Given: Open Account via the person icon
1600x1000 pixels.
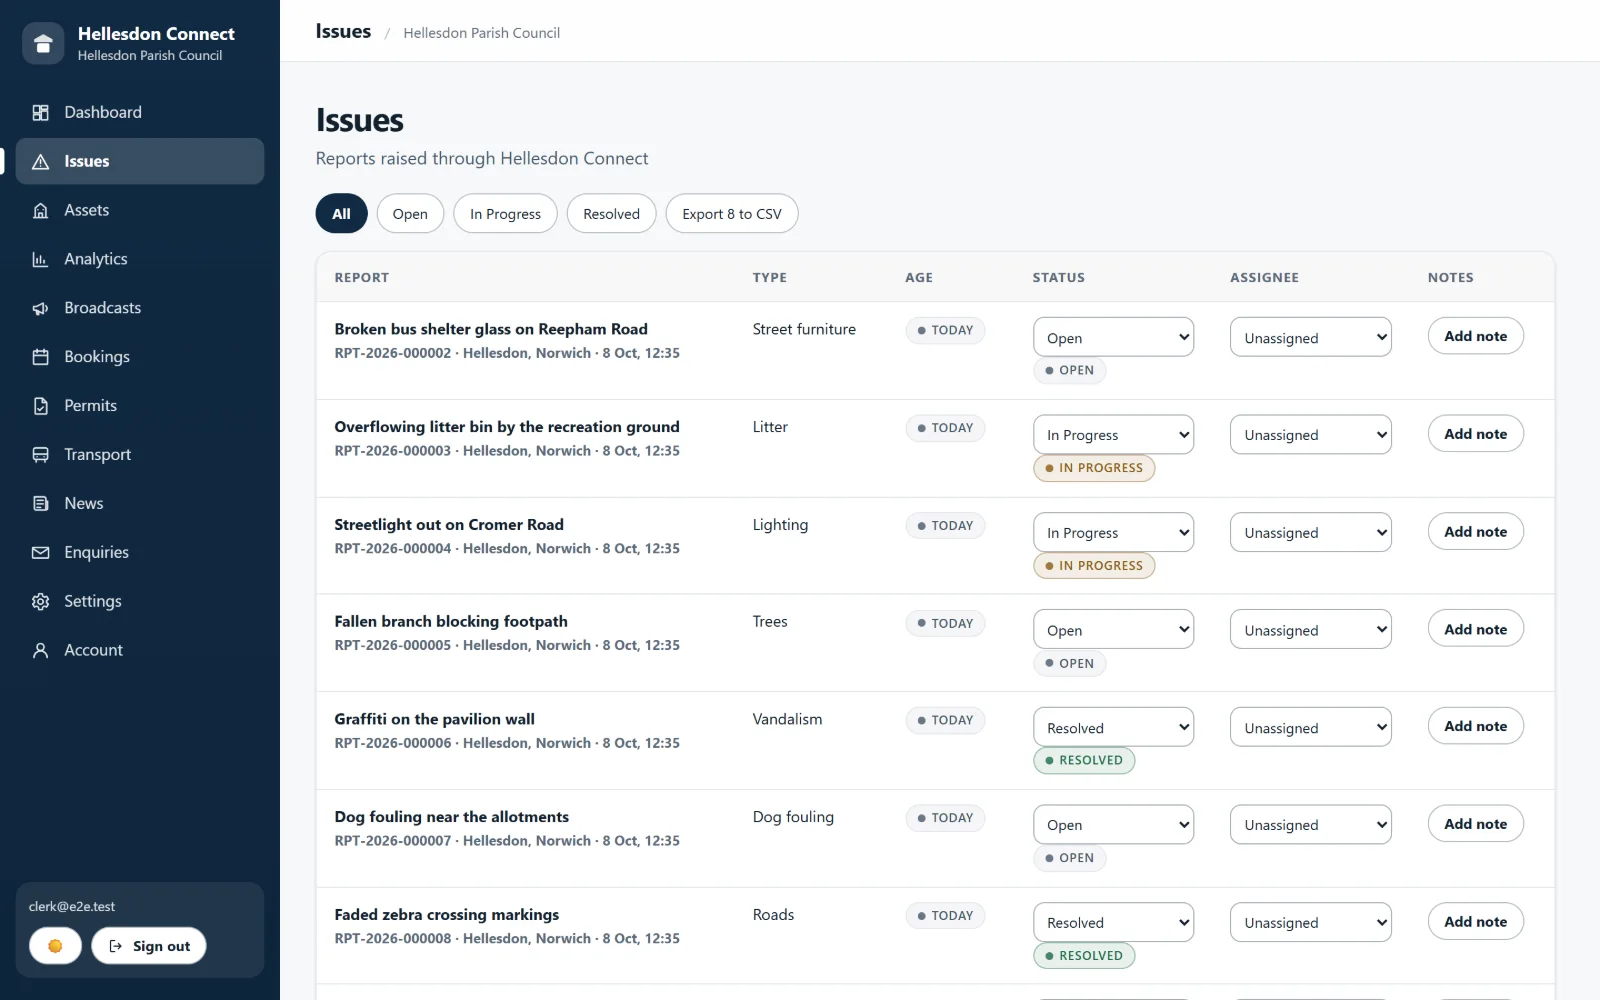Looking at the screenshot, I should [x=41, y=650].
